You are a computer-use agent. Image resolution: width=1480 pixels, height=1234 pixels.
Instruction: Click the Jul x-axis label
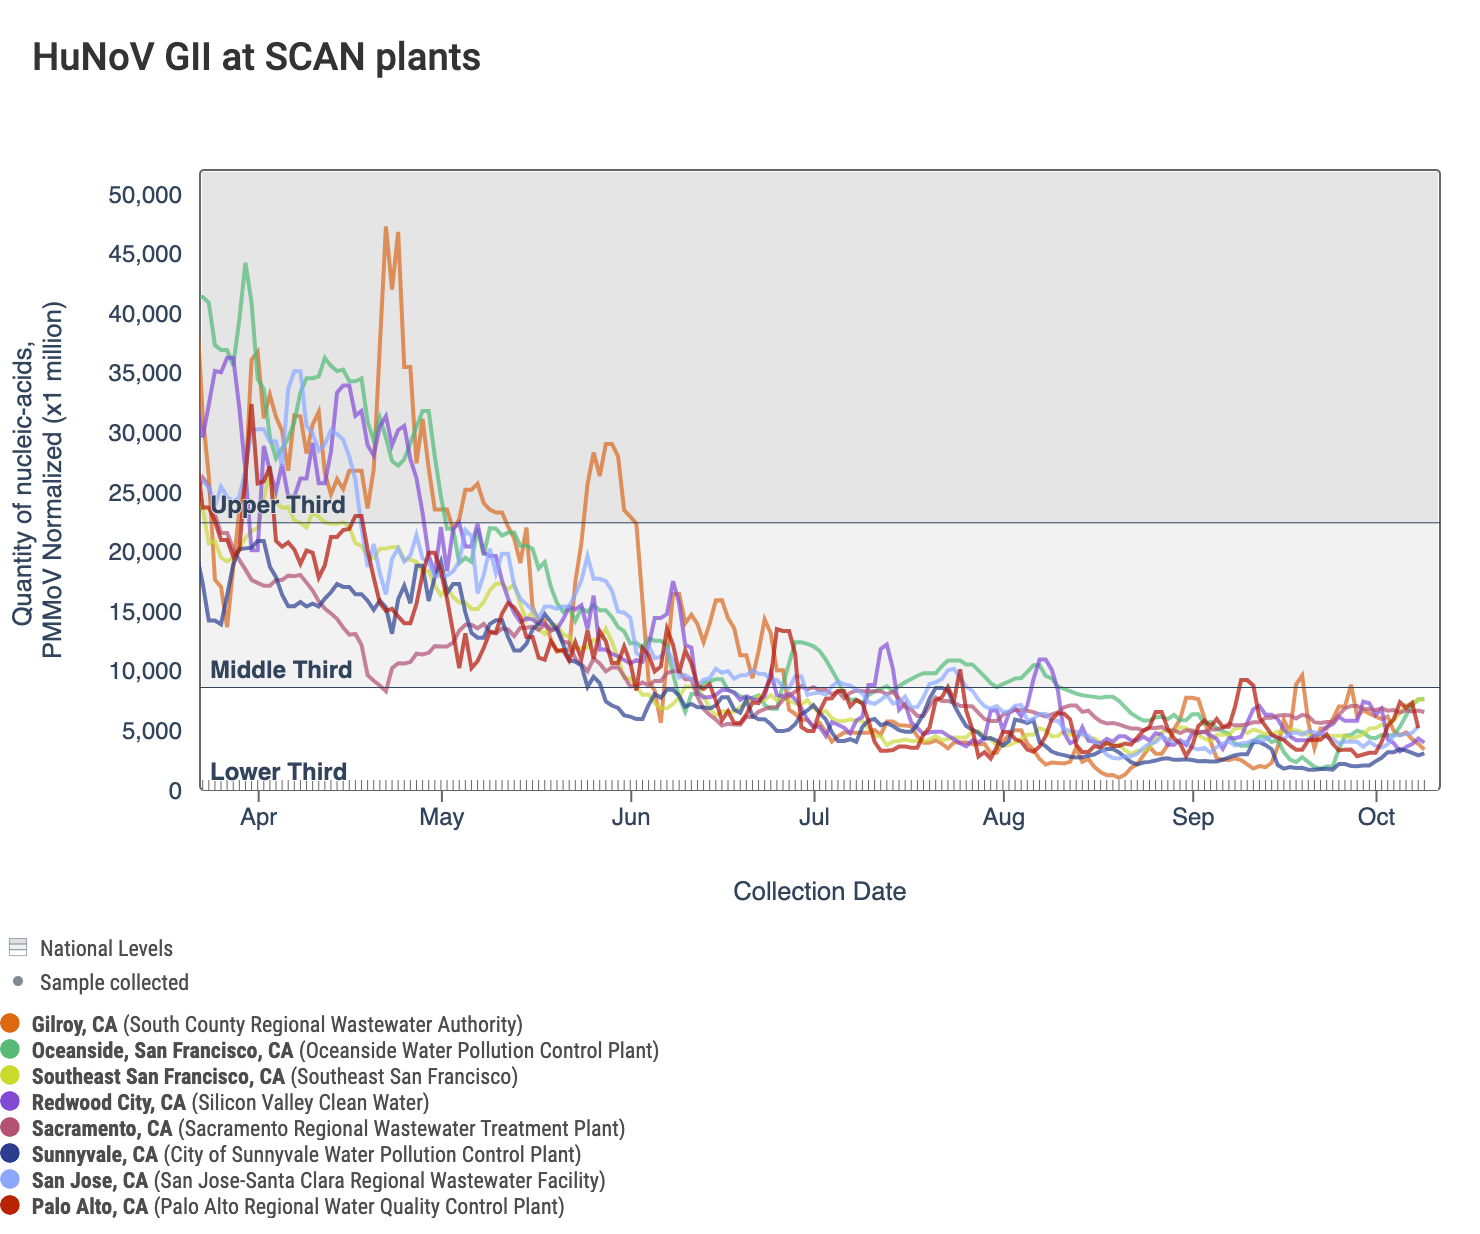814,817
